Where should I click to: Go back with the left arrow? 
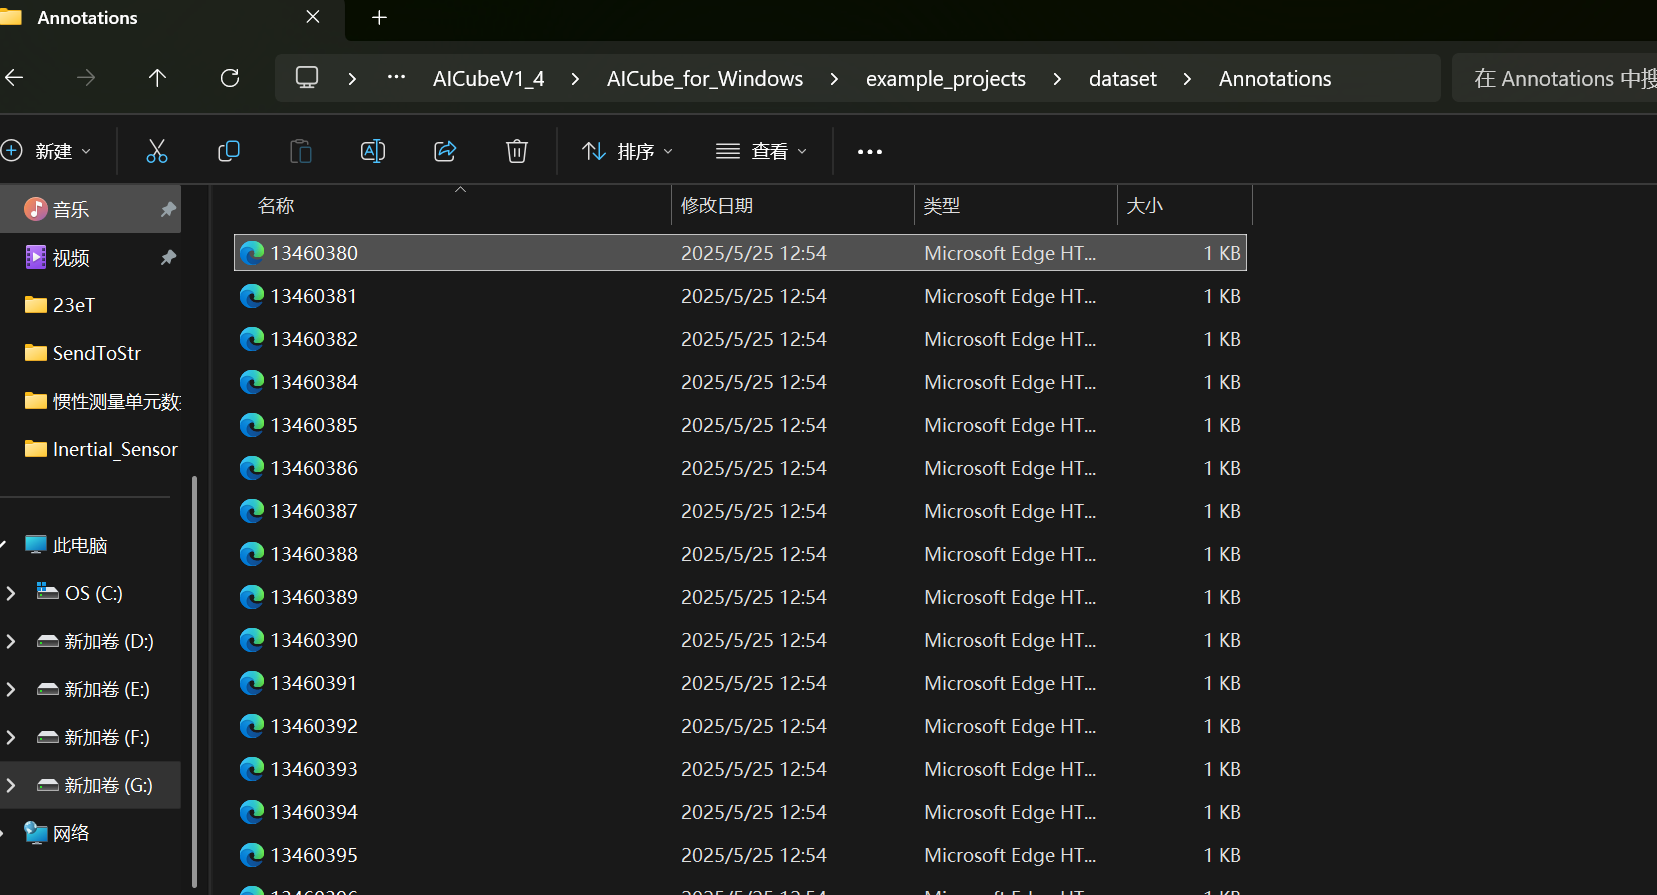tap(15, 78)
